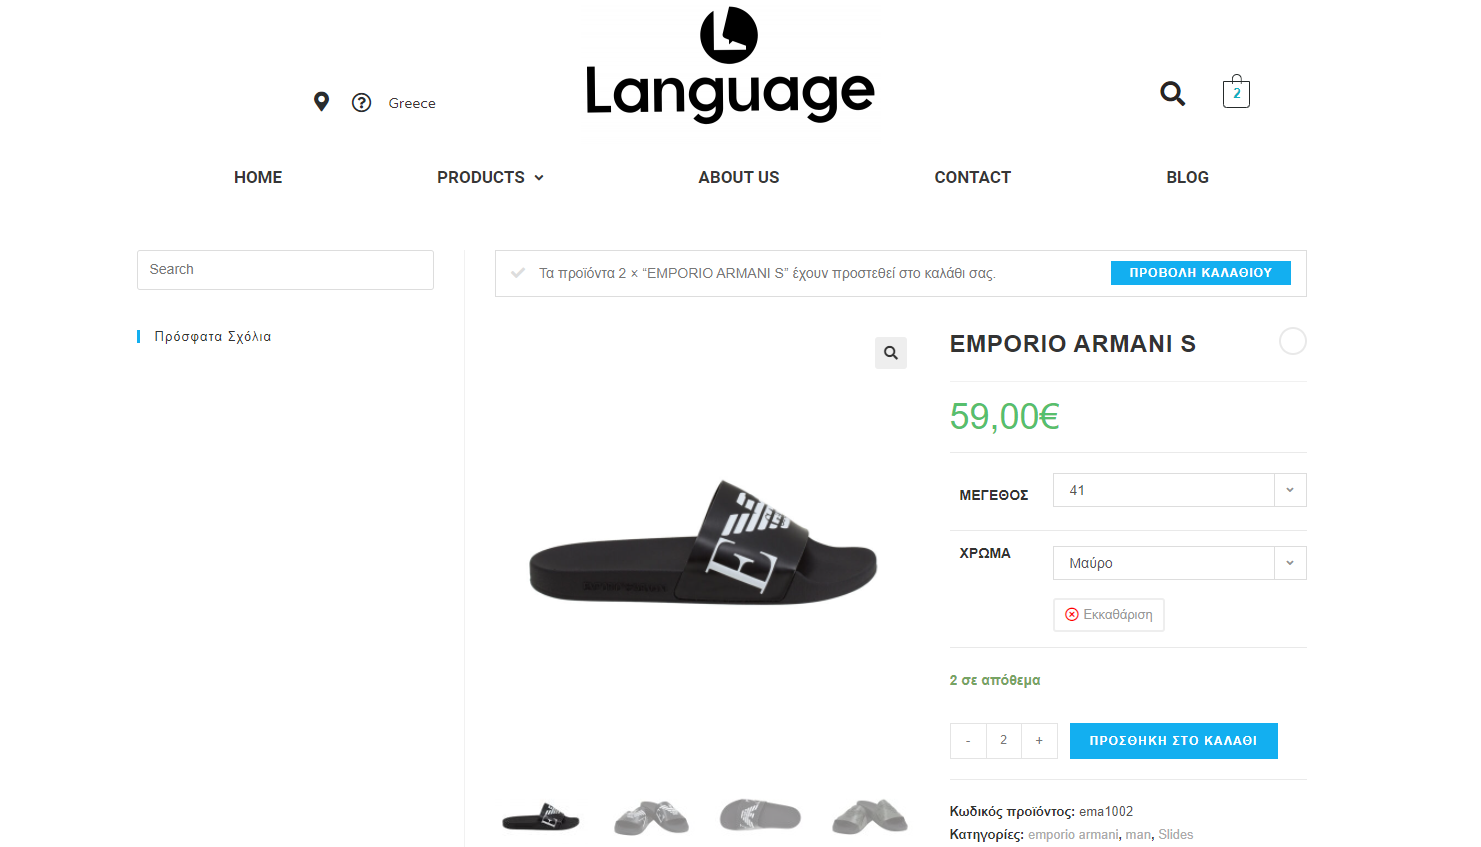
Task: Go to the ABOUT US page
Action: (739, 177)
